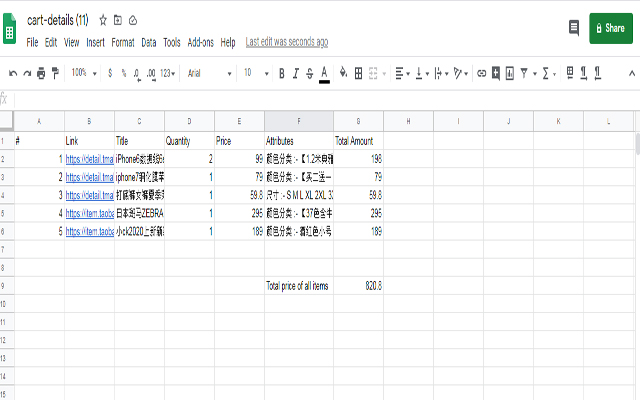
Task: Click the move to folder icon
Action: [118, 20]
